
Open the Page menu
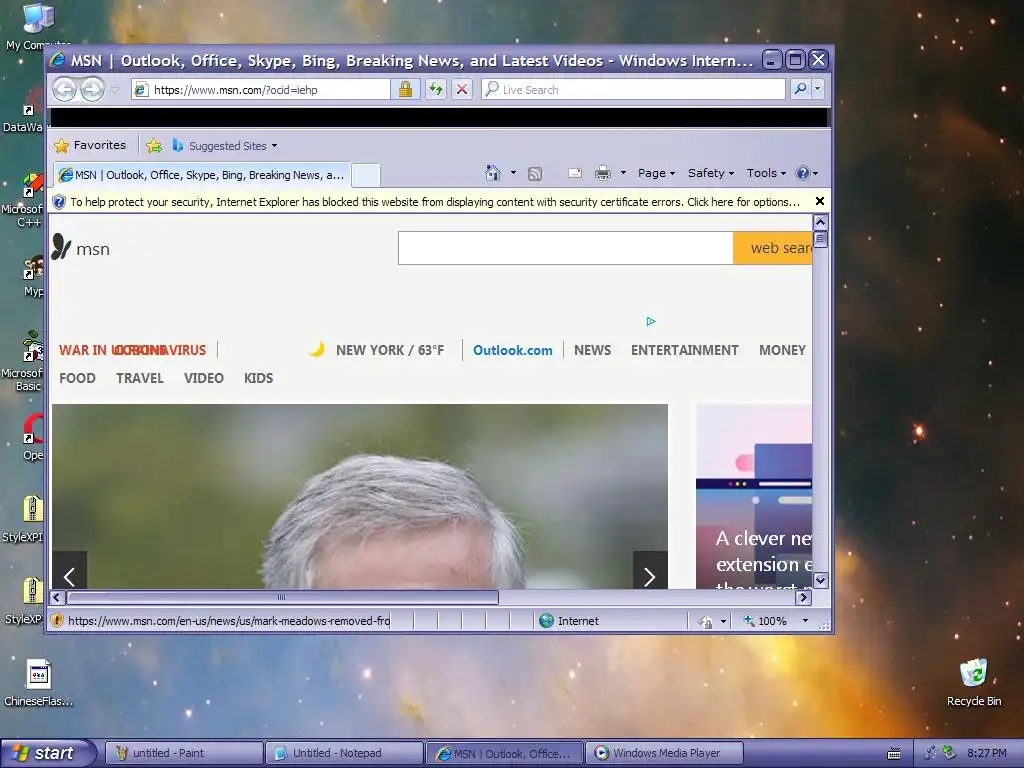pyautogui.click(x=656, y=173)
